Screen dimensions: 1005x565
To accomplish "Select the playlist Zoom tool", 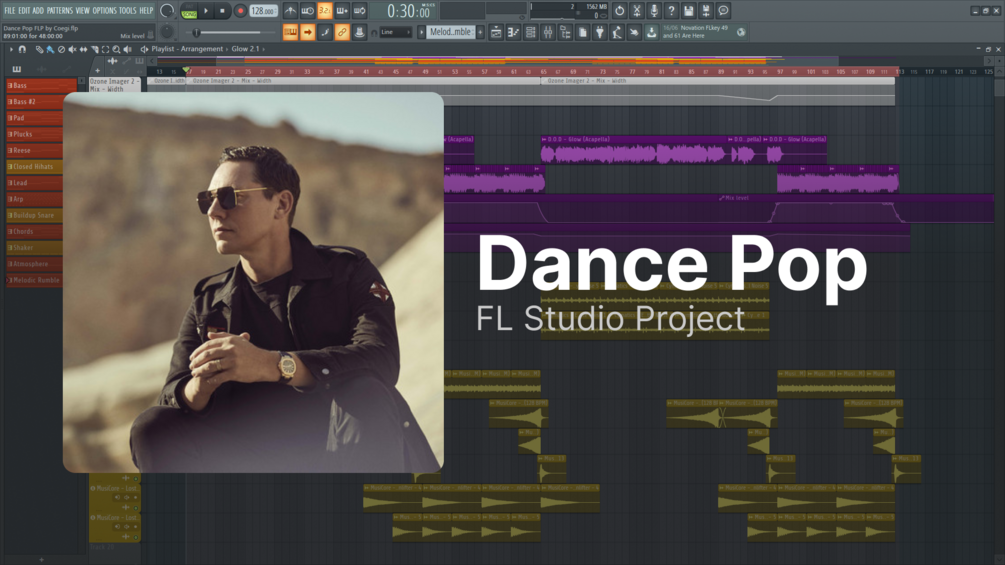I will tap(116, 49).
